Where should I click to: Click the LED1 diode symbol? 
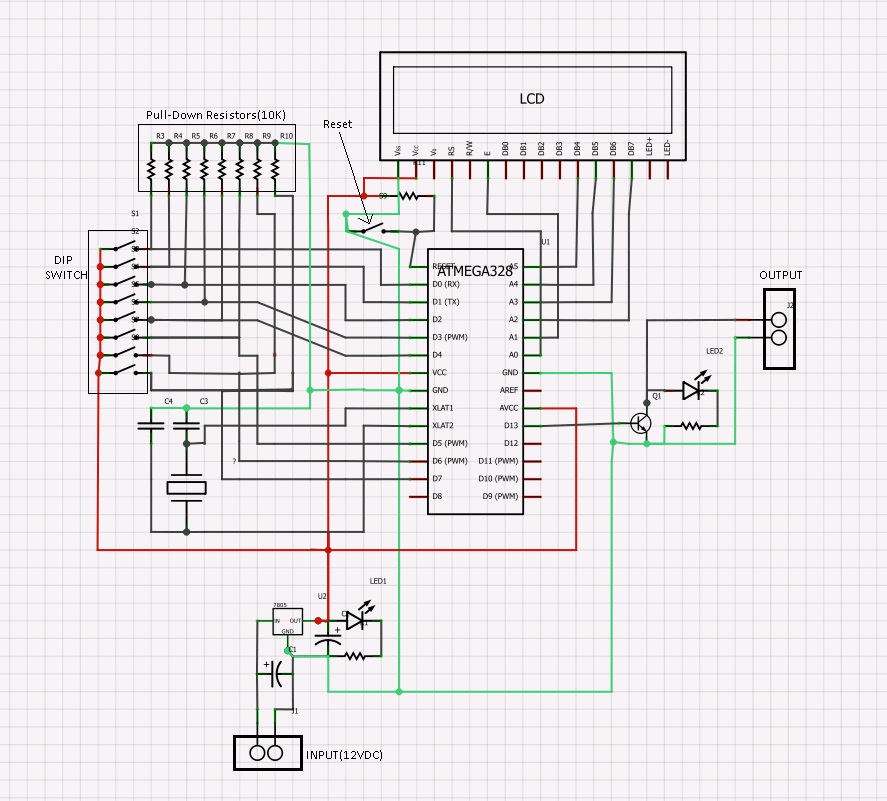355,620
